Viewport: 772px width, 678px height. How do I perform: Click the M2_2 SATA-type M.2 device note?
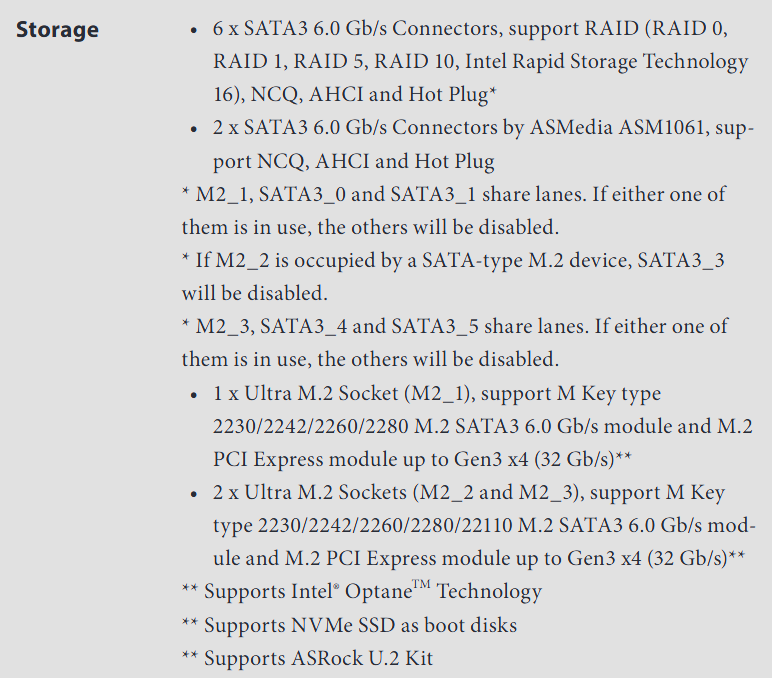[453, 277]
